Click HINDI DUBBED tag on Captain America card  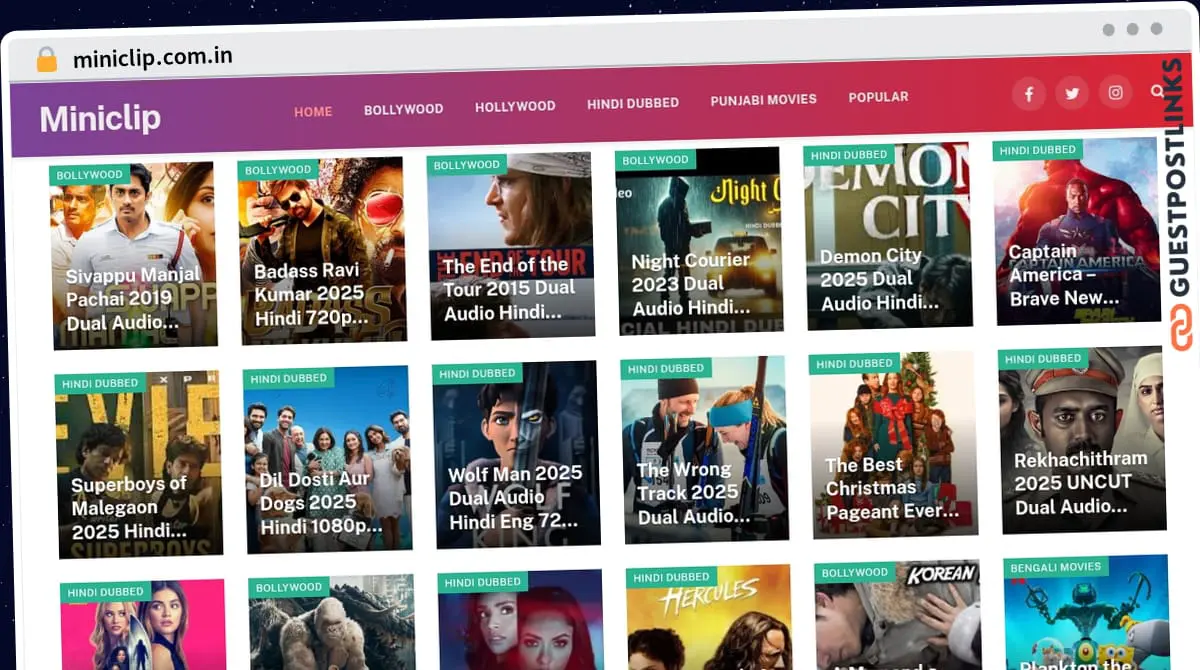1038,150
